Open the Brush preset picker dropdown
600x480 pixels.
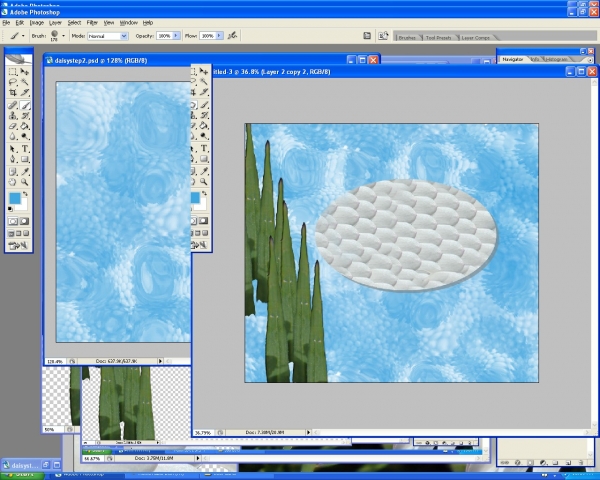click(63, 36)
